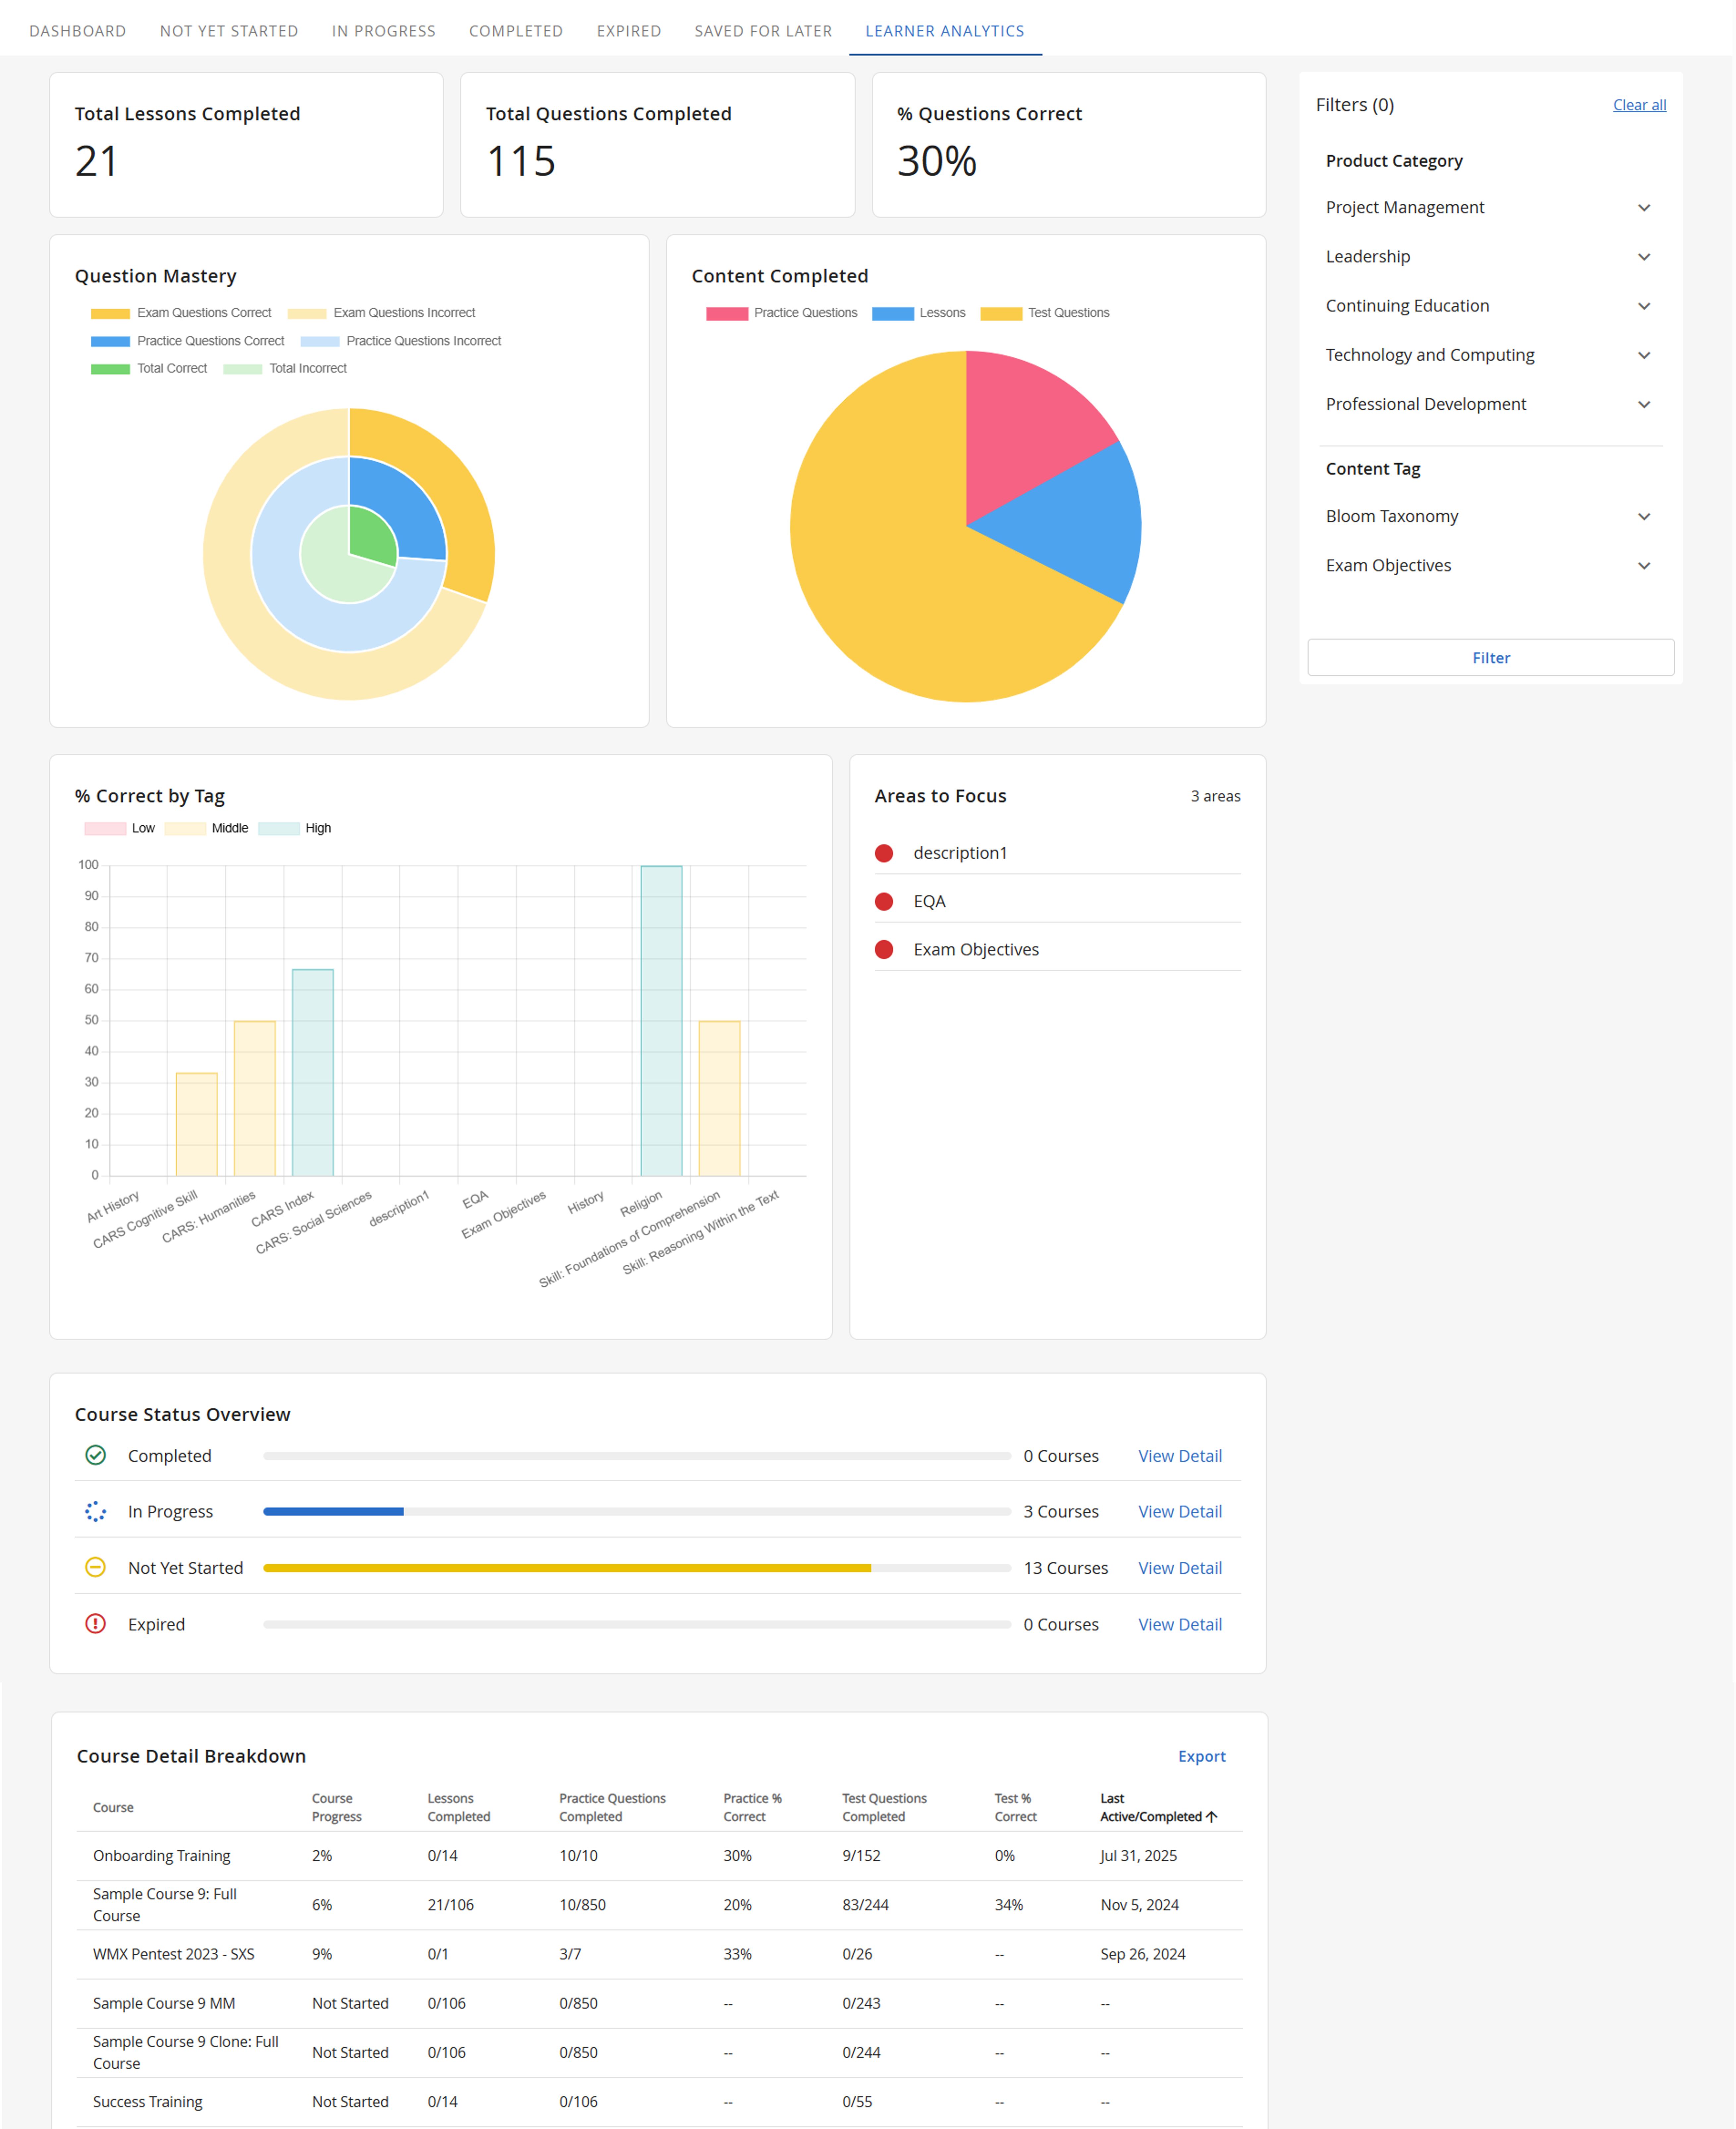Image resolution: width=1736 pixels, height=2129 pixels.
Task: Click the Completed checkmark status icon
Action: (95, 1455)
